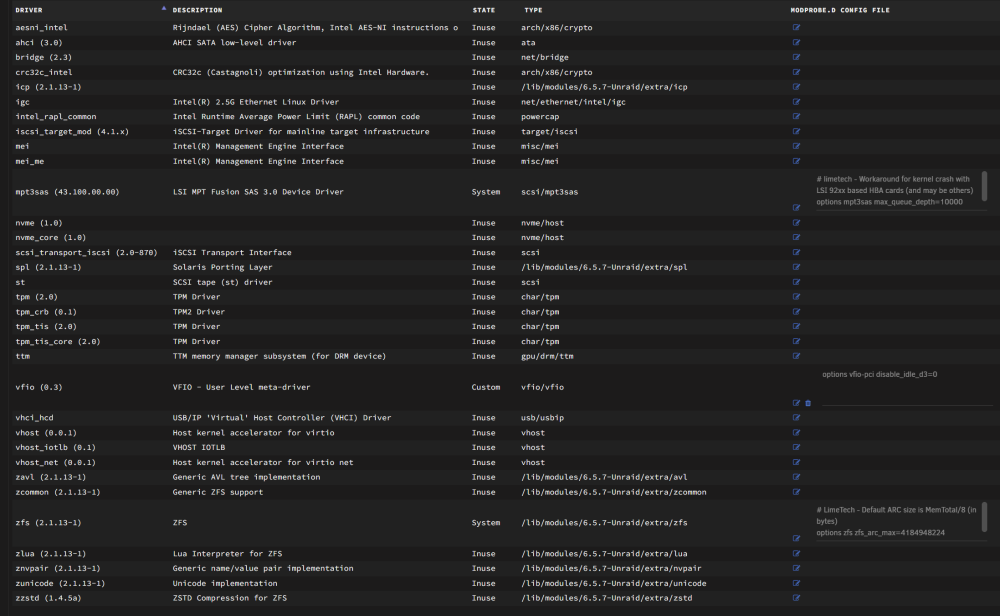This screenshot has height=616, width=1000.
Task: Click the mpt3sas max_queue_depth config text
Action: click(889, 202)
